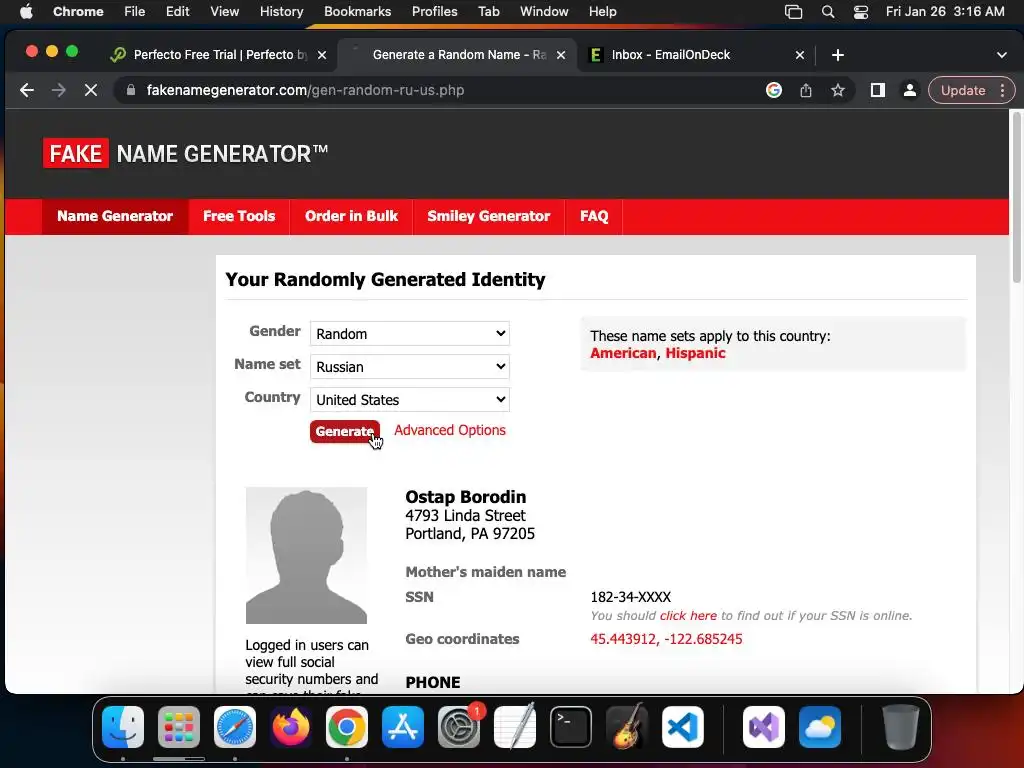Click the geo coordinates link
The height and width of the screenshot is (768, 1024).
666,639
